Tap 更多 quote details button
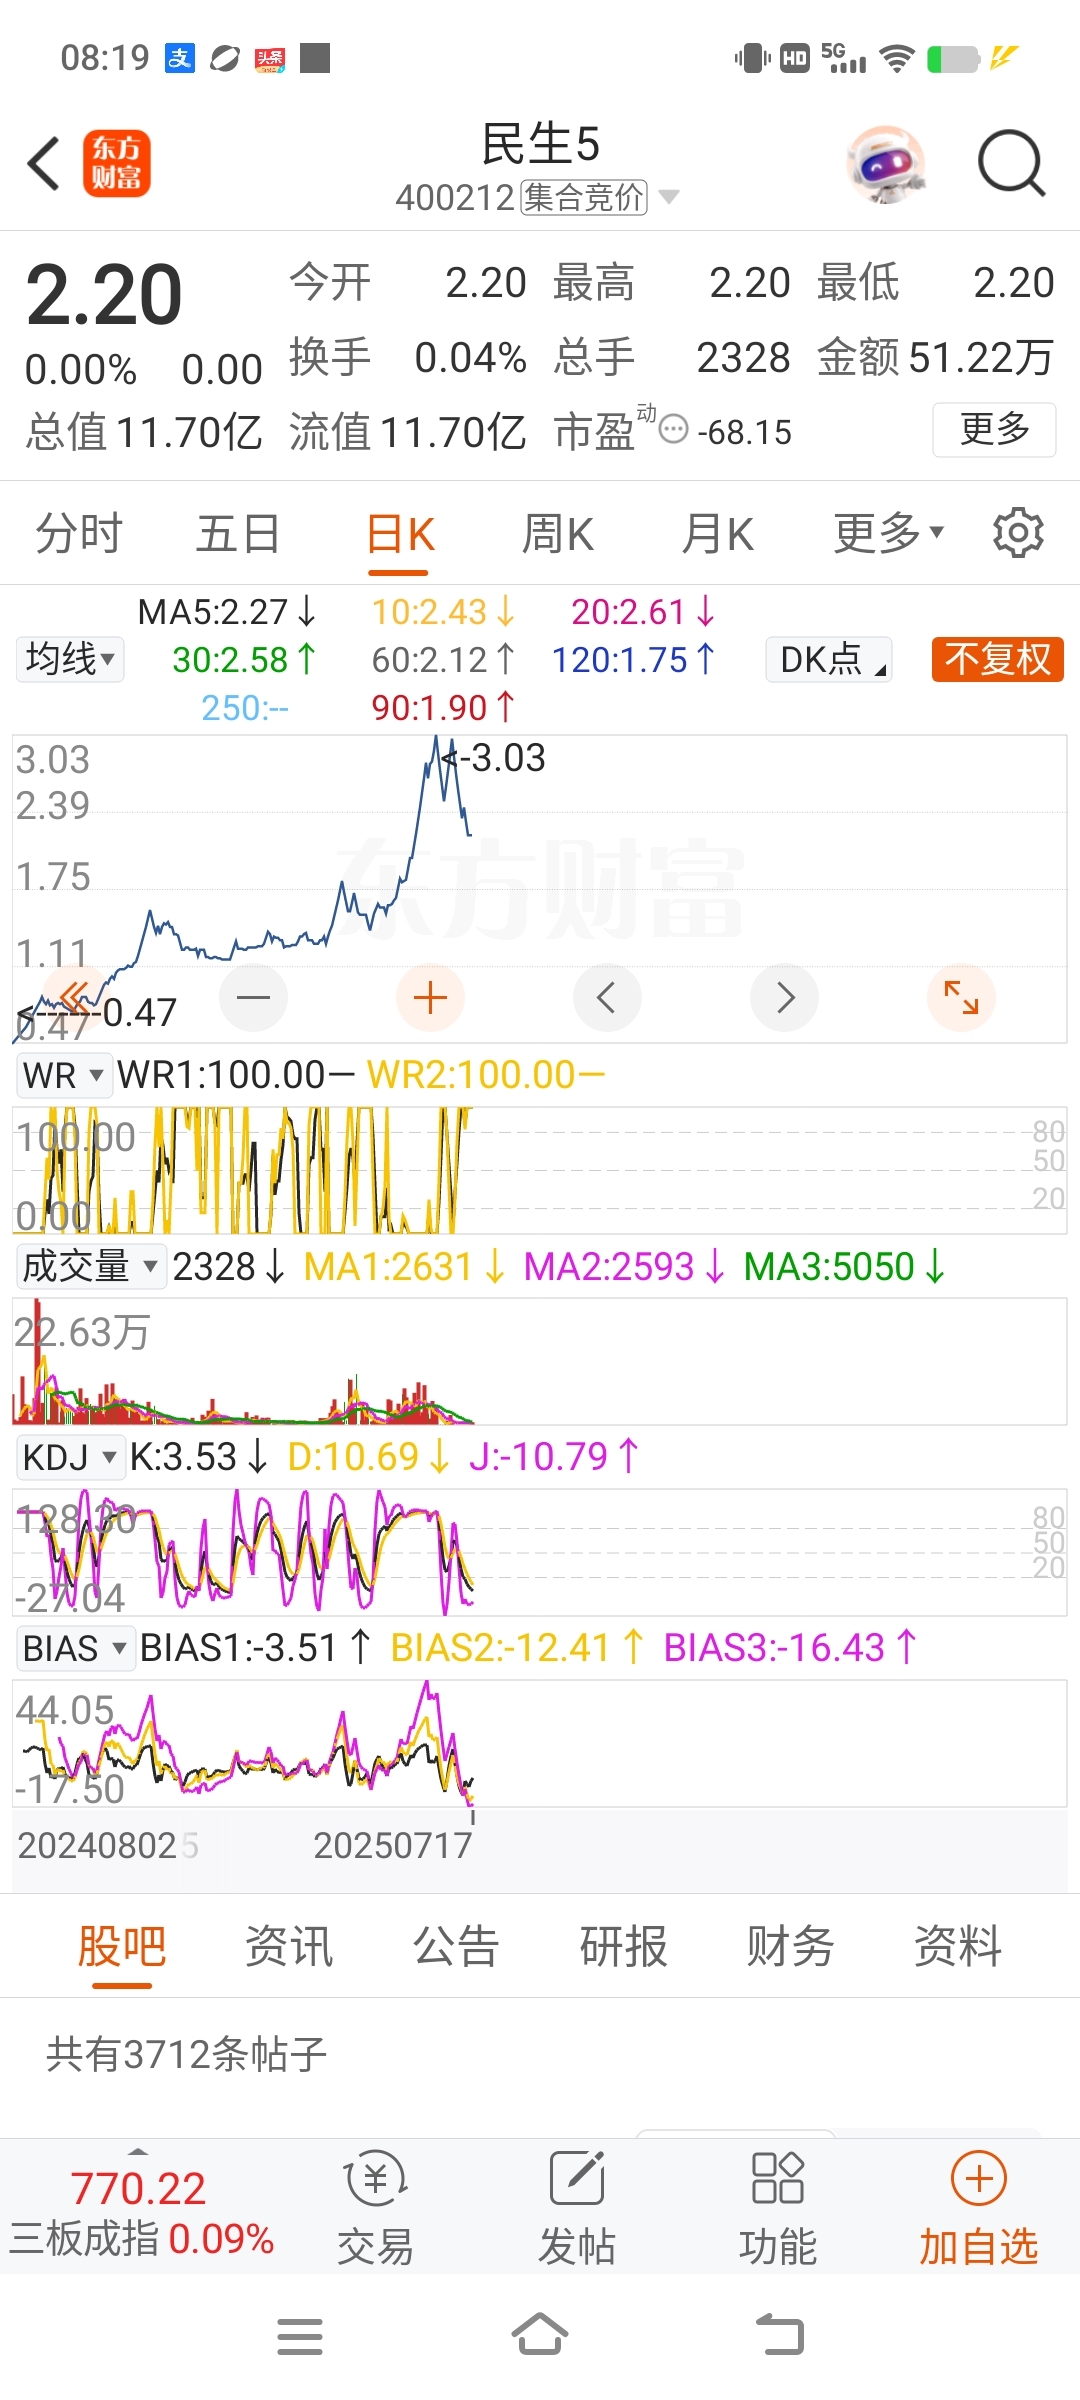The image size is (1080, 2400). pyautogui.click(x=994, y=430)
